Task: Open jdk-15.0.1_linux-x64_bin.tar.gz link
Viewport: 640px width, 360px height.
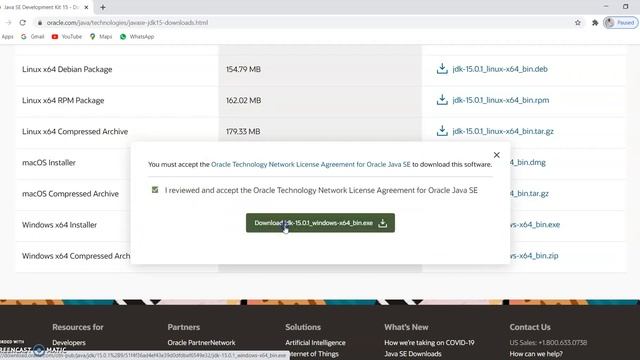Action: tap(503, 131)
